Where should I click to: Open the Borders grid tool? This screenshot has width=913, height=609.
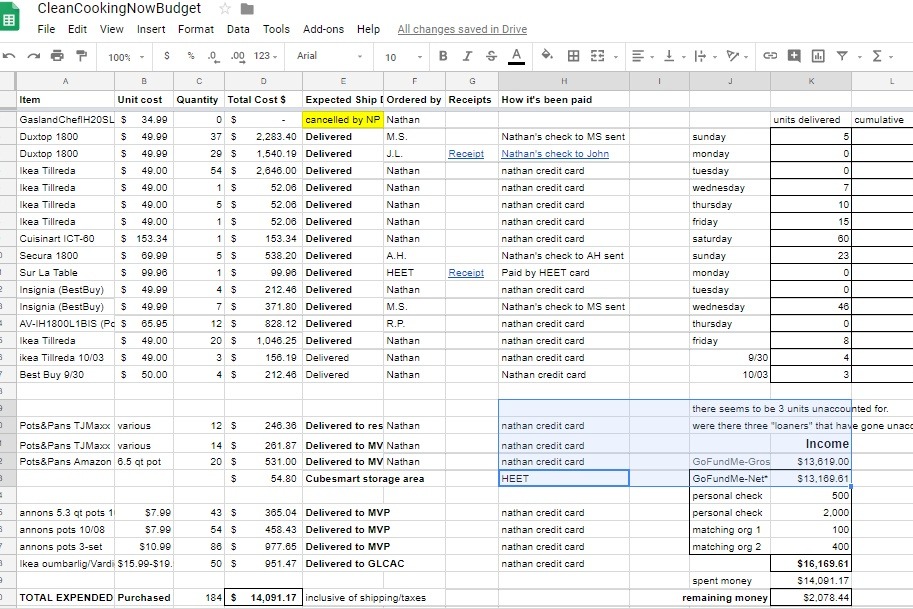pos(574,56)
